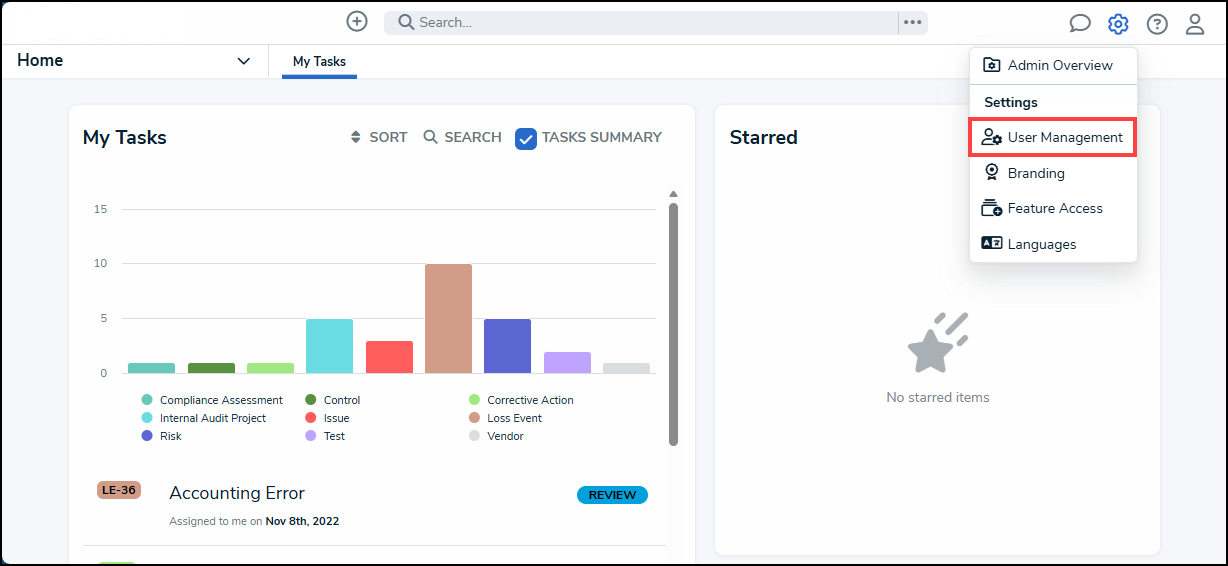Click the Search magnifier in My Tasks

pos(431,137)
